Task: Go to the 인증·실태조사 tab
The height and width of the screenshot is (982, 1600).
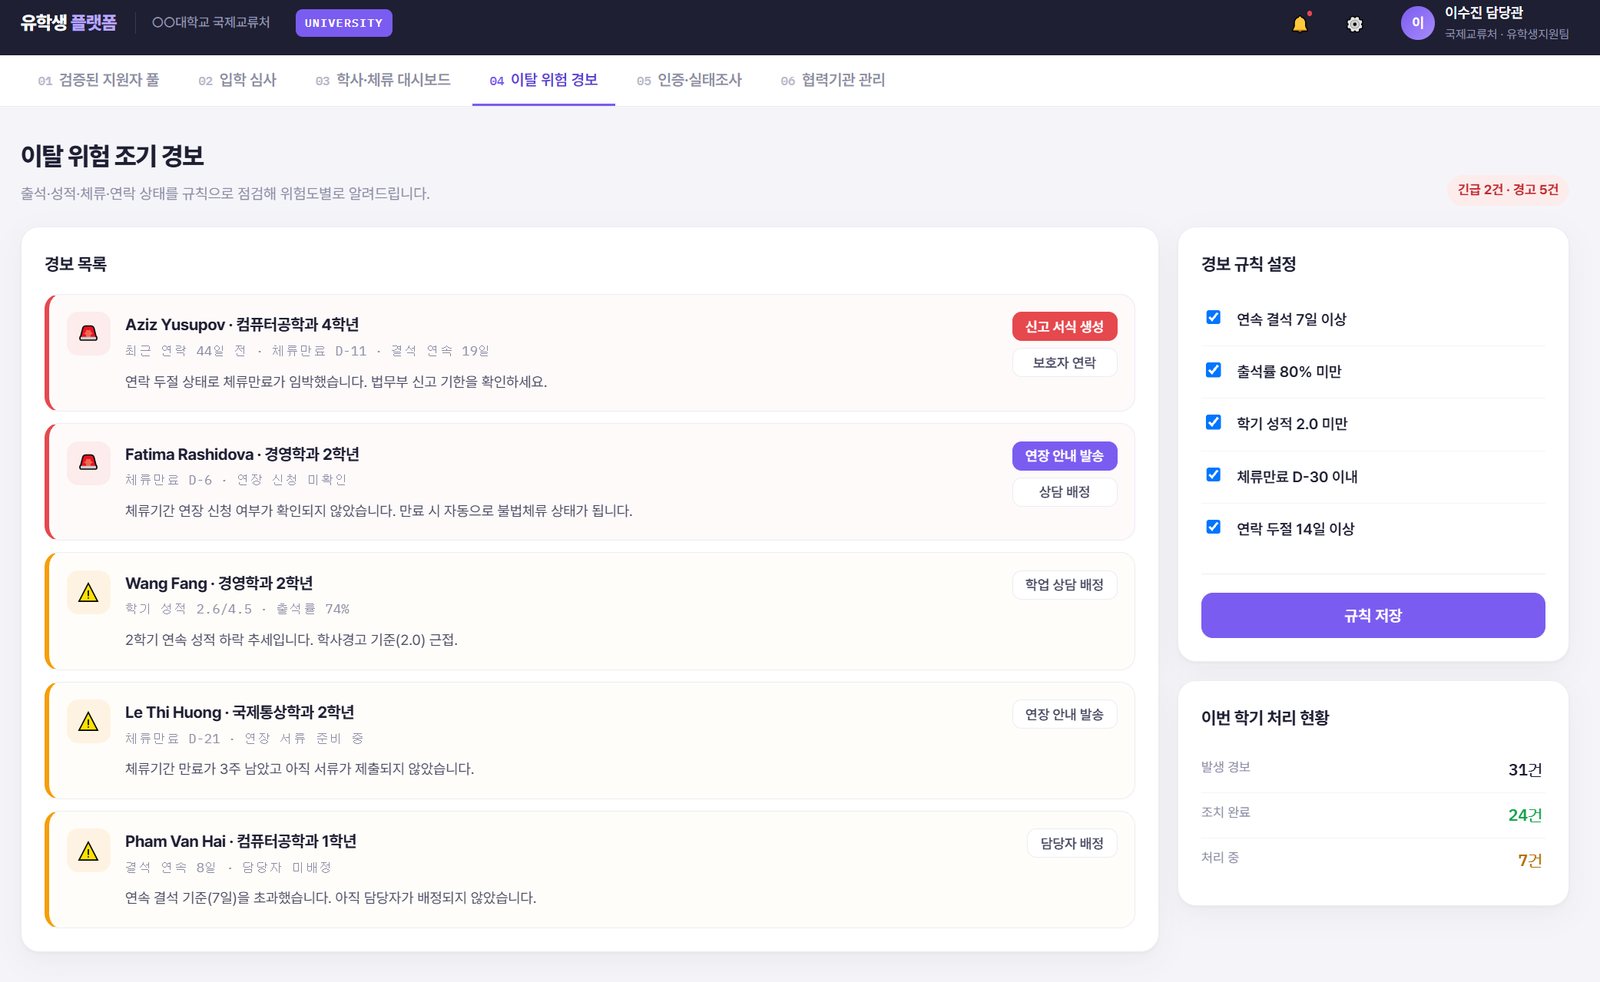Action: coord(689,80)
